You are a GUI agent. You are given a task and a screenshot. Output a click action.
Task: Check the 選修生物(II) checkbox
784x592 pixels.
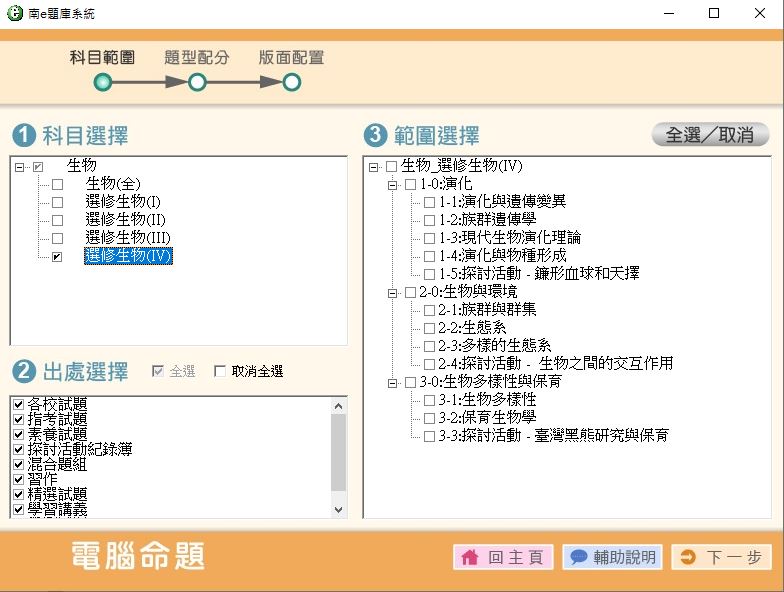click(x=58, y=220)
